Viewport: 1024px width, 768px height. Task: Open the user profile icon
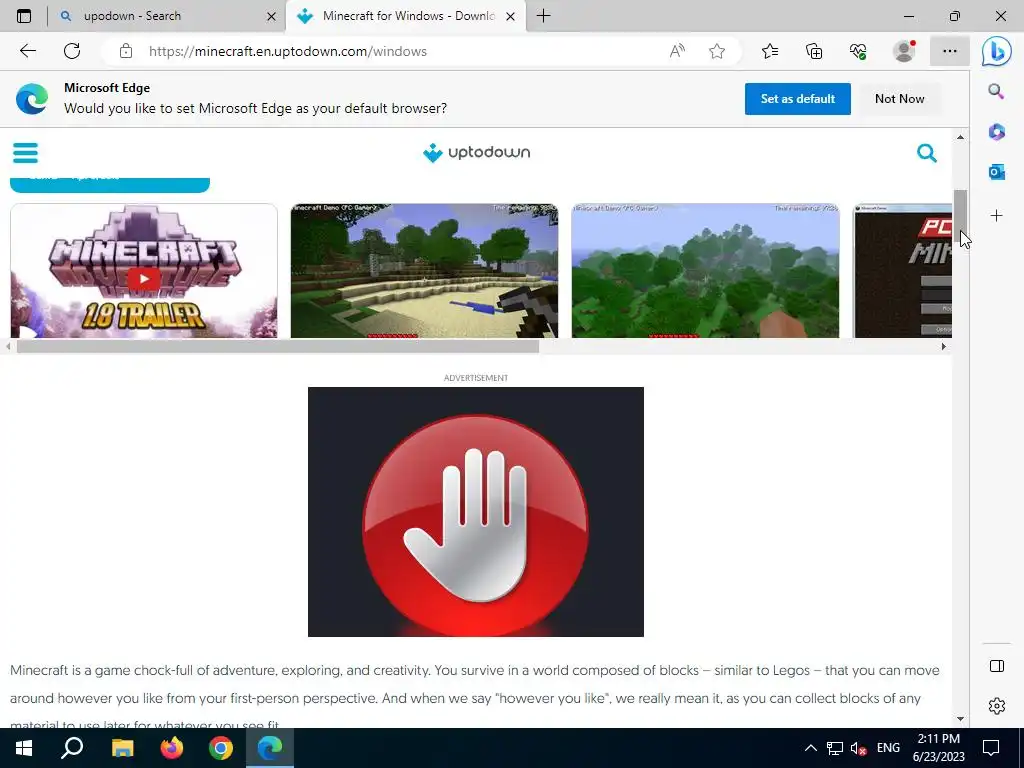(x=904, y=51)
